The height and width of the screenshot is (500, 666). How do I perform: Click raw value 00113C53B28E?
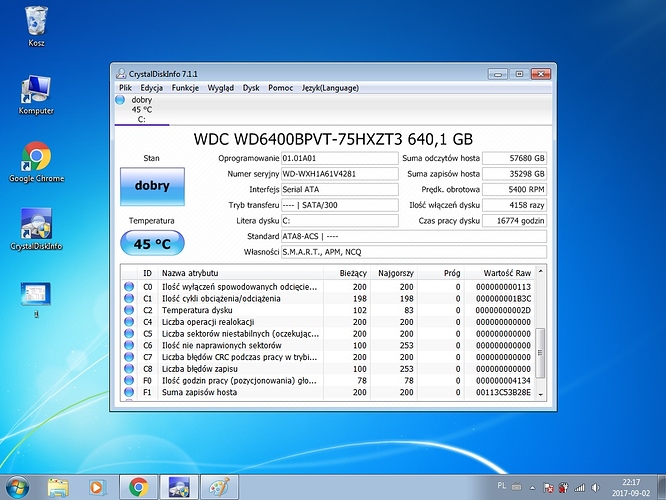[503, 392]
